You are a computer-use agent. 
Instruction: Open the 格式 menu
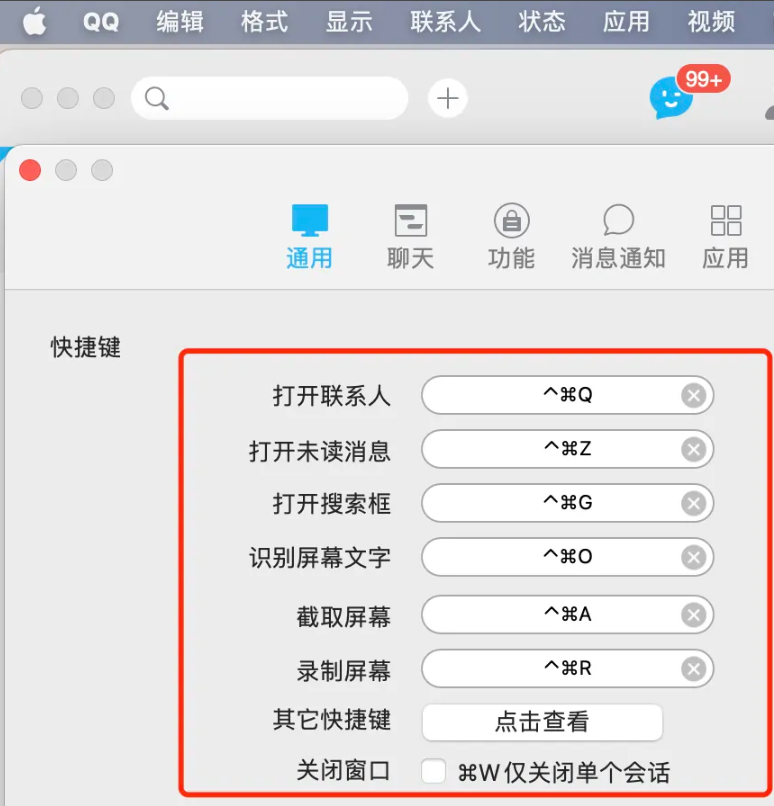coord(264,22)
